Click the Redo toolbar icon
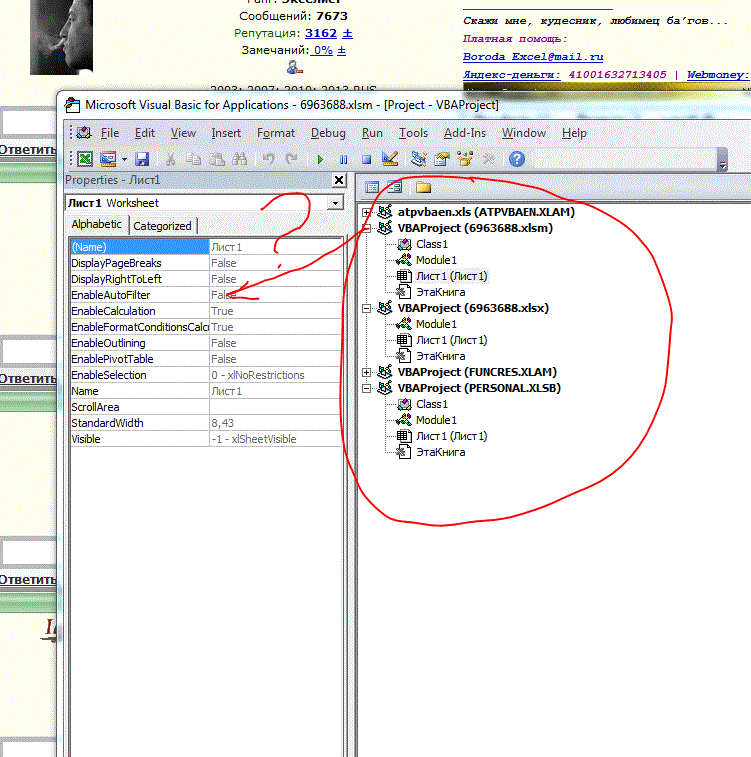The width and height of the screenshot is (751, 757). (x=291, y=159)
